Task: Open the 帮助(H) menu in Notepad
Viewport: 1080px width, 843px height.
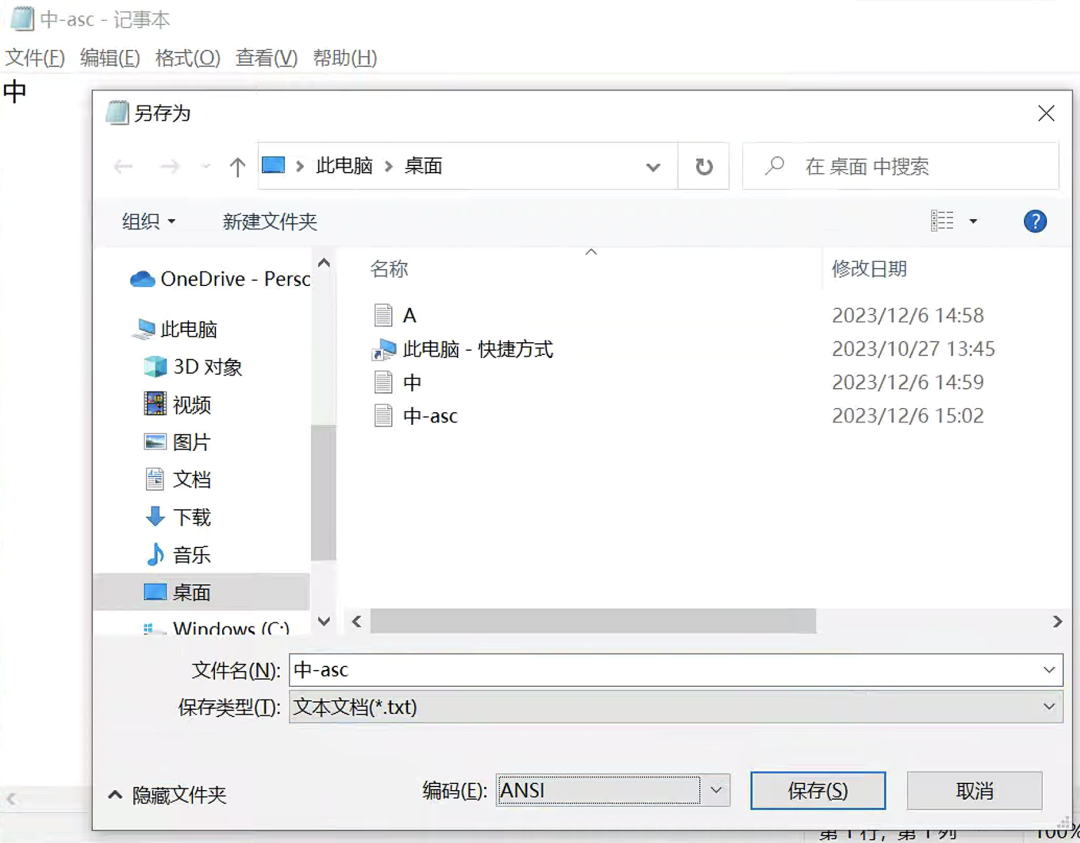Action: [345, 58]
